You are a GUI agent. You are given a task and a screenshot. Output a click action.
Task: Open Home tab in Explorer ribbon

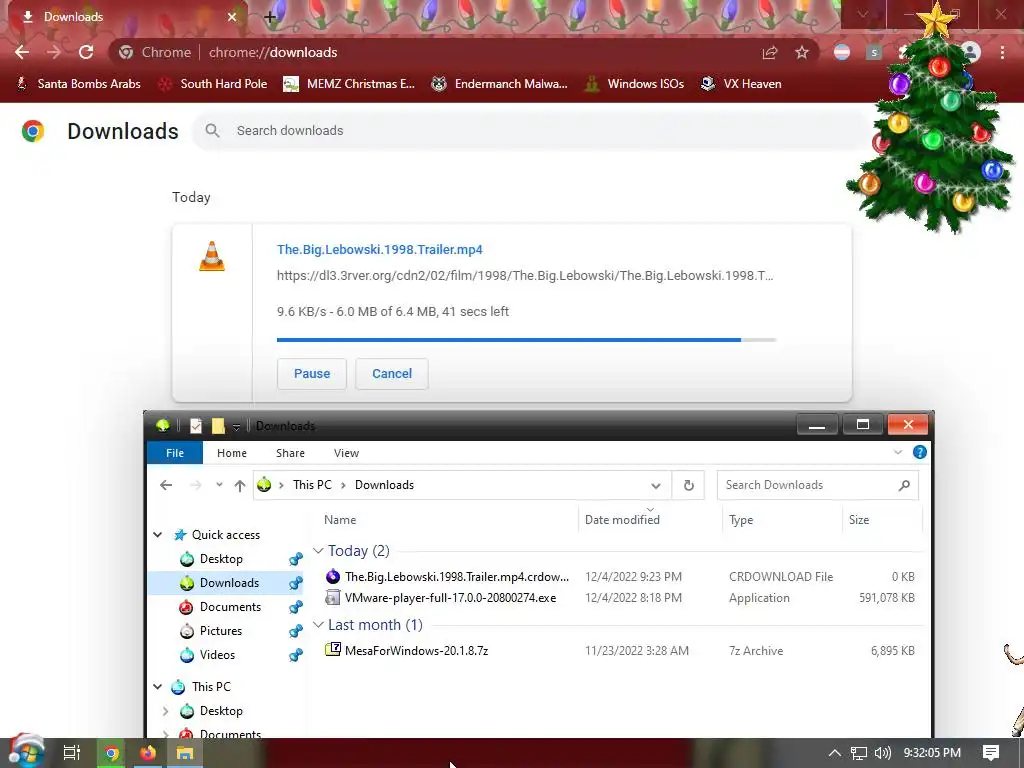point(232,453)
